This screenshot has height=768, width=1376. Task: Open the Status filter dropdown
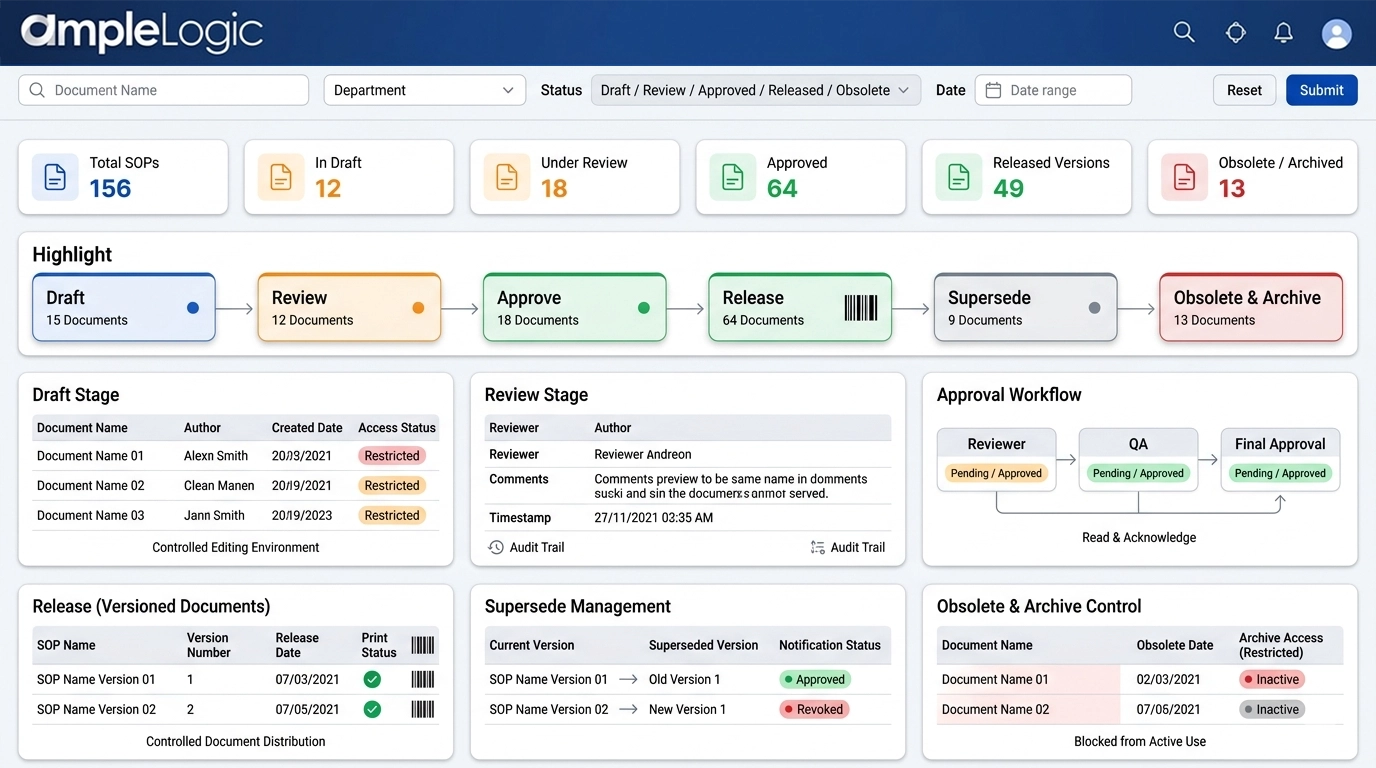point(755,90)
